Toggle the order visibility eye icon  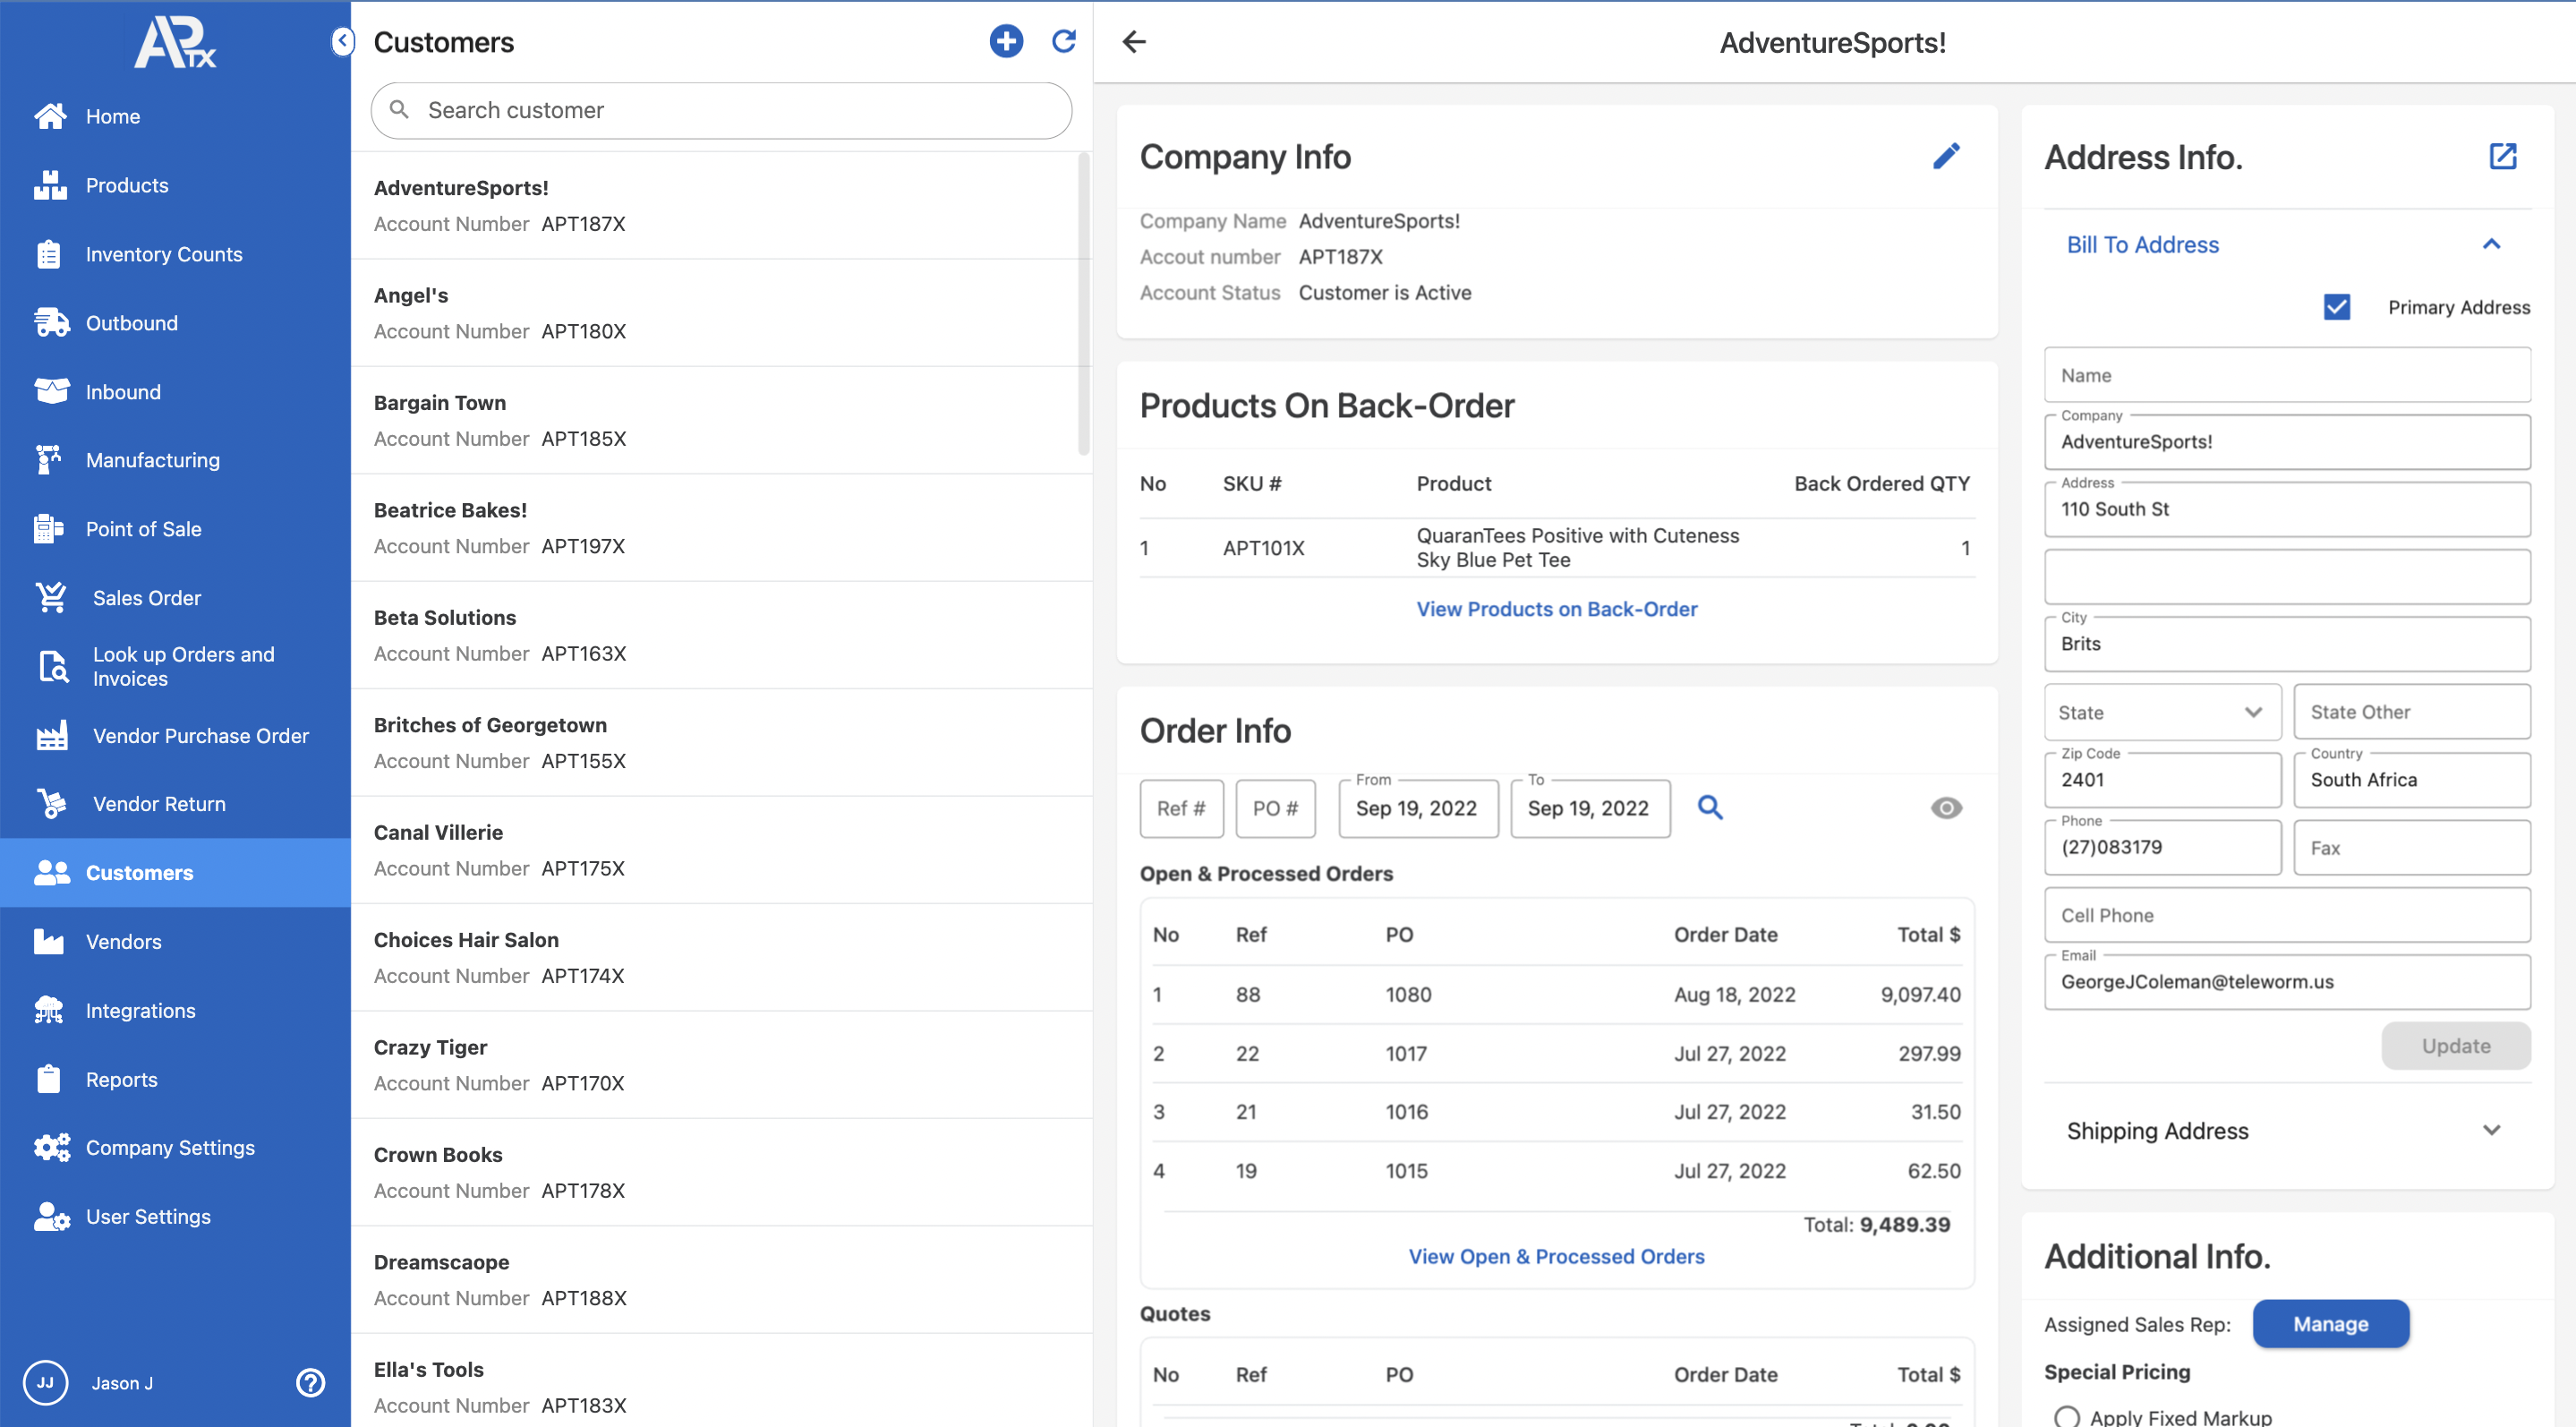[1945, 807]
